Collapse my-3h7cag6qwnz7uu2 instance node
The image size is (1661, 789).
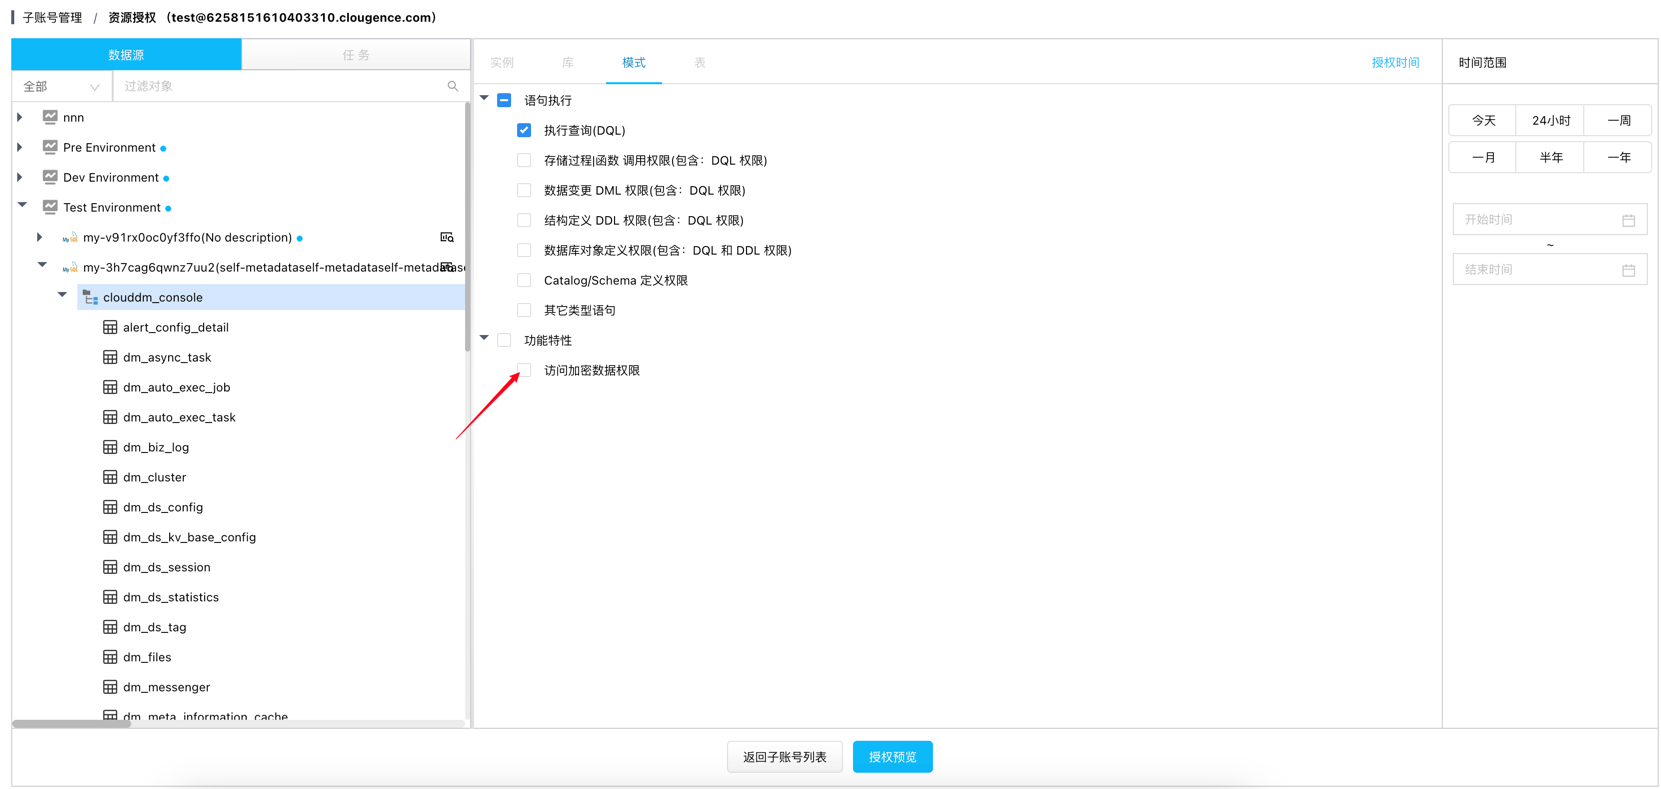click(42, 265)
